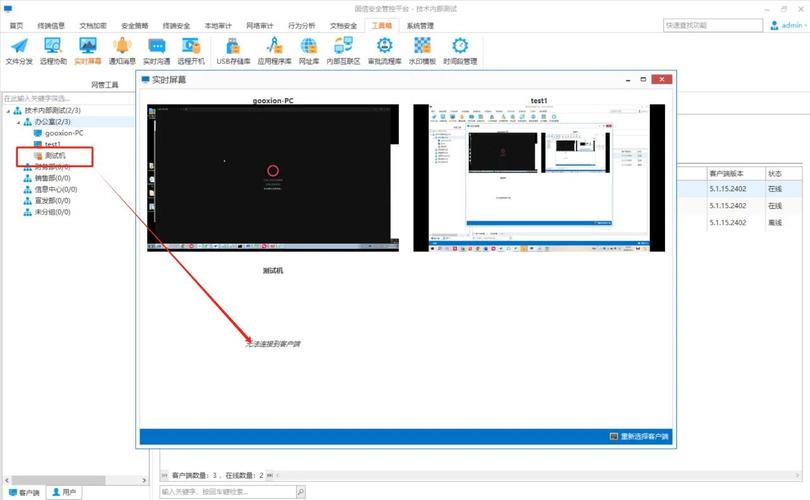
Task: Collapse the 技术内部测试 tree root node
Action: (x=6, y=110)
